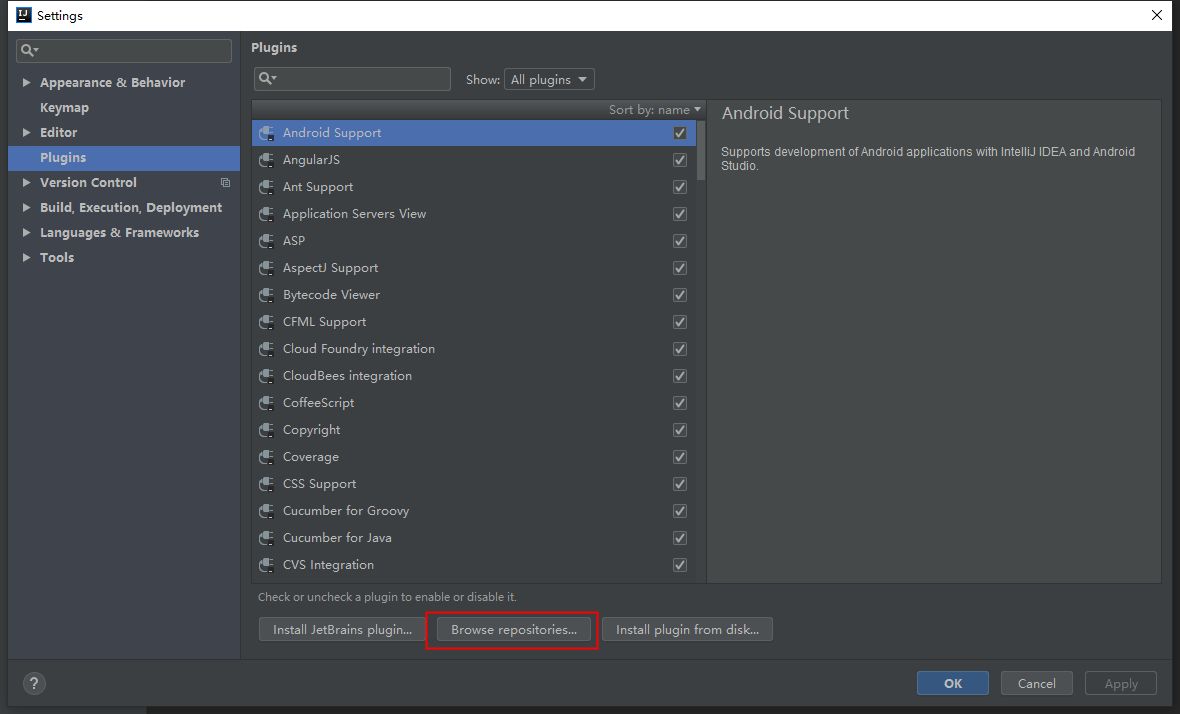
Task: Toggle the CFML Support checkbox
Action: pos(680,322)
